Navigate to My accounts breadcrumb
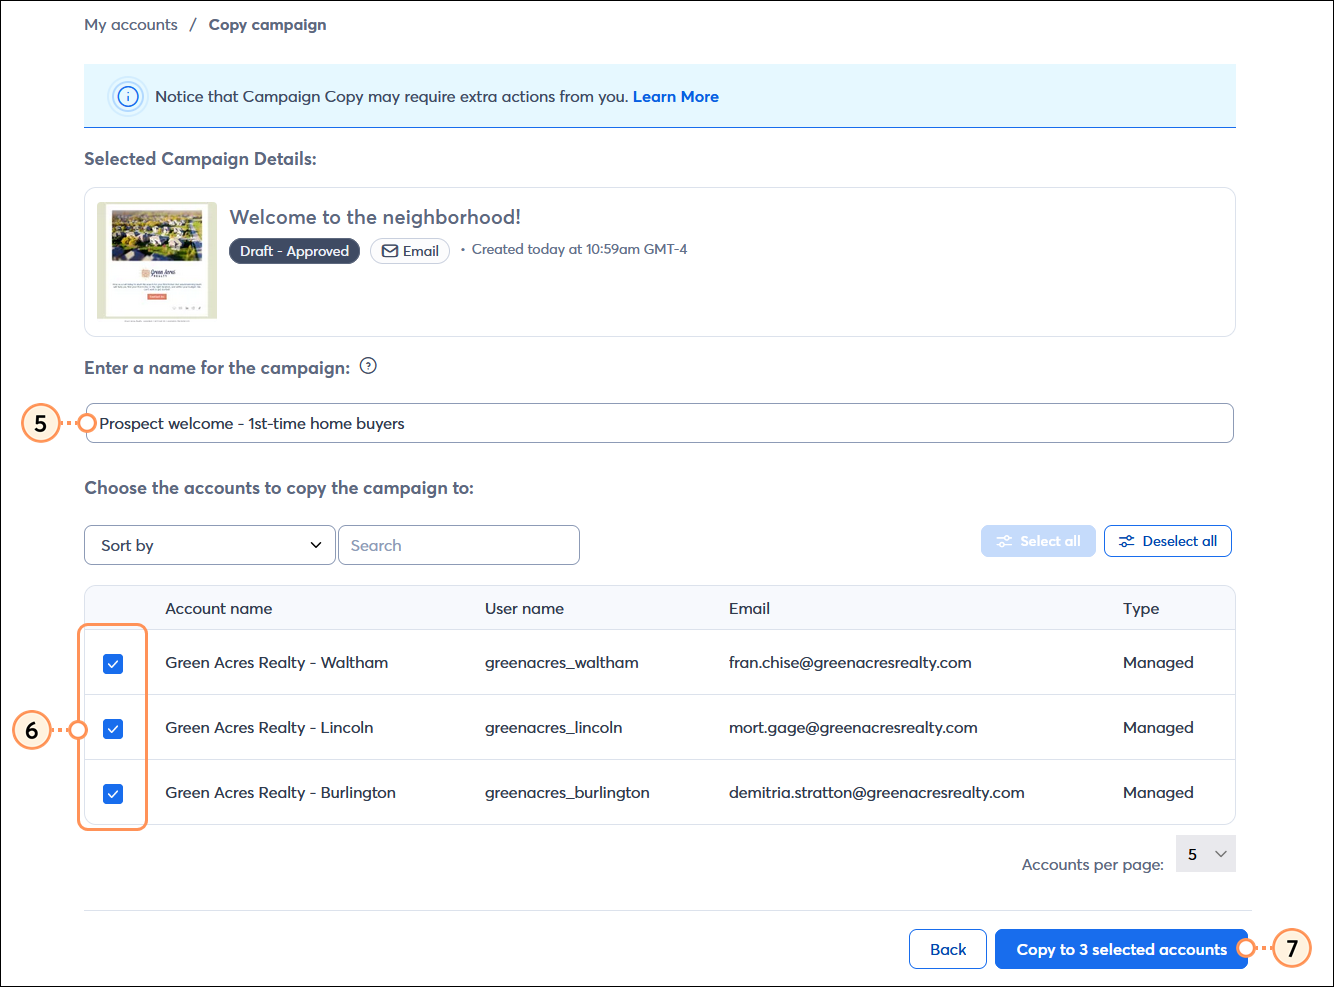This screenshot has width=1334, height=987. point(131,24)
